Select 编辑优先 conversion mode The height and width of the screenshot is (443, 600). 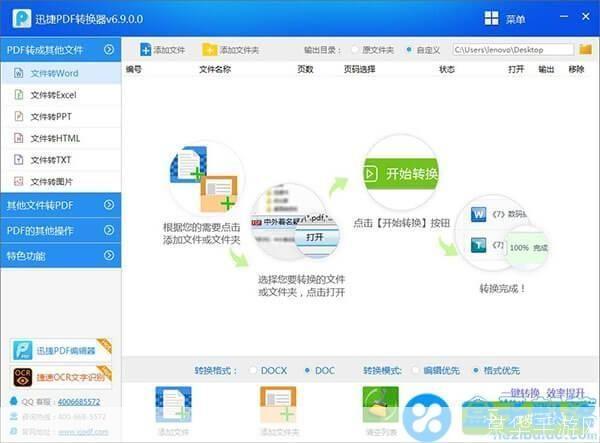click(415, 370)
